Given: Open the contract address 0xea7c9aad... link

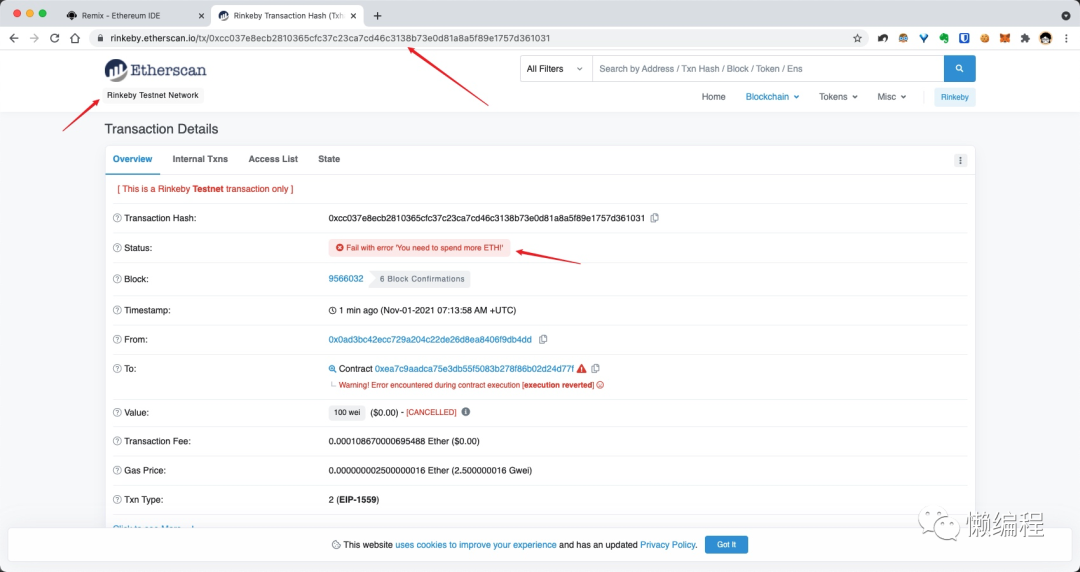Looking at the screenshot, I should (x=474, y=369).
